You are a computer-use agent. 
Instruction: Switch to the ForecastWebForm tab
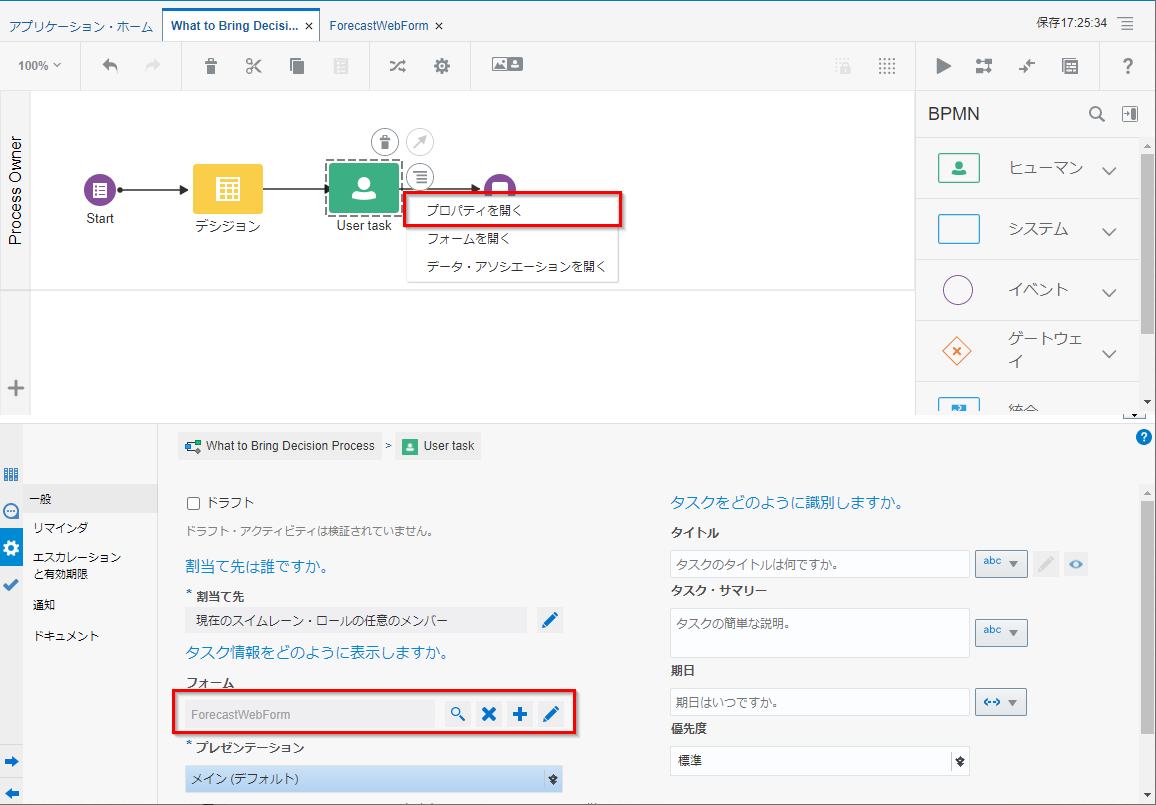pyautogui.click(x=379, y=26)
